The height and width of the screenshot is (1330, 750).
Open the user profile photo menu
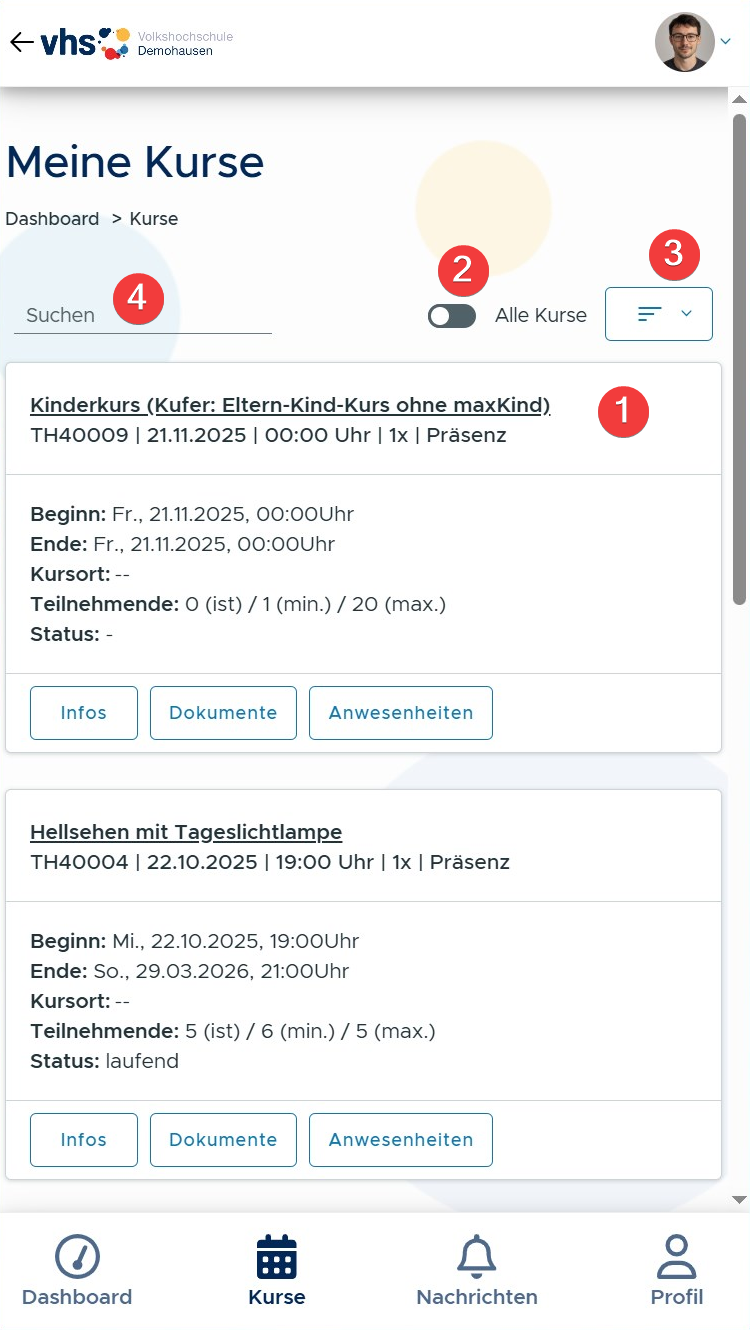click(x=685, y=42)
